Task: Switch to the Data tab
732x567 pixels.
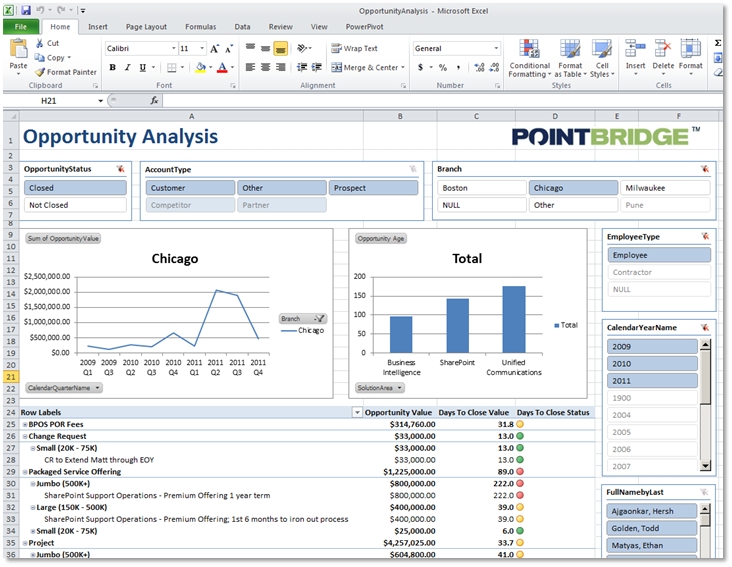Action: pos(242,27)
